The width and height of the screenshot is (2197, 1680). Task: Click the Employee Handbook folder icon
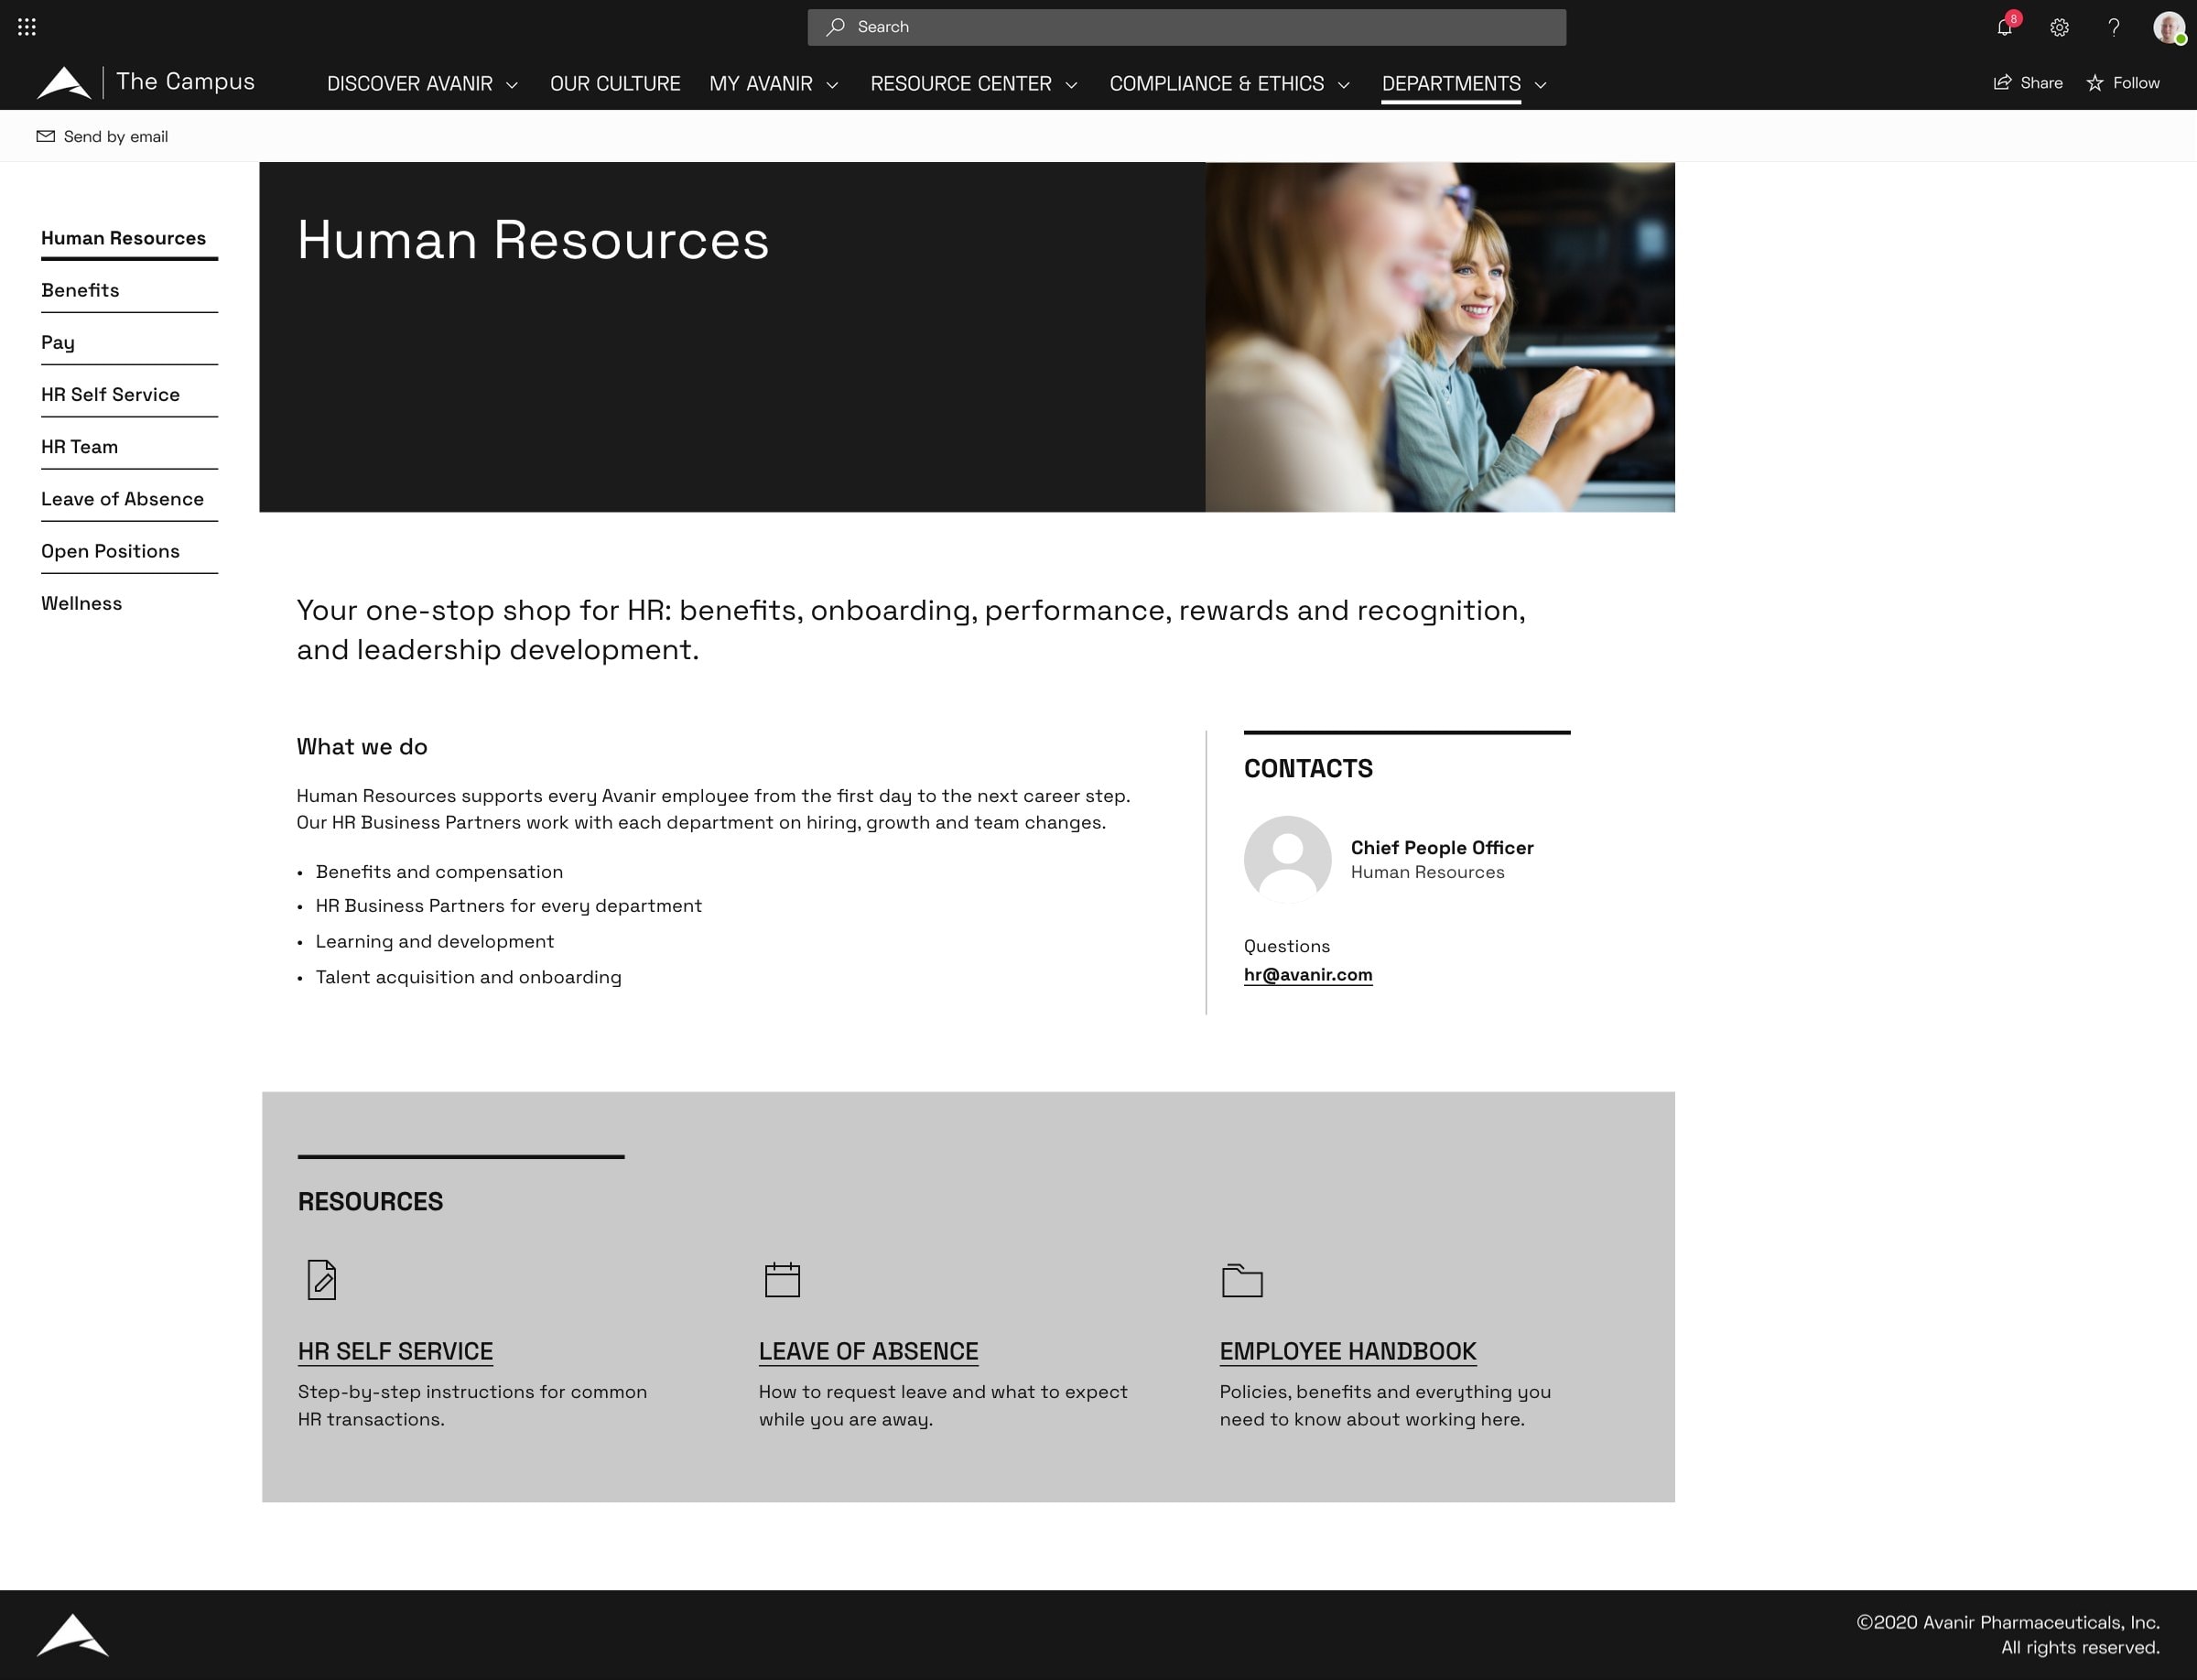[1242, 1280]
